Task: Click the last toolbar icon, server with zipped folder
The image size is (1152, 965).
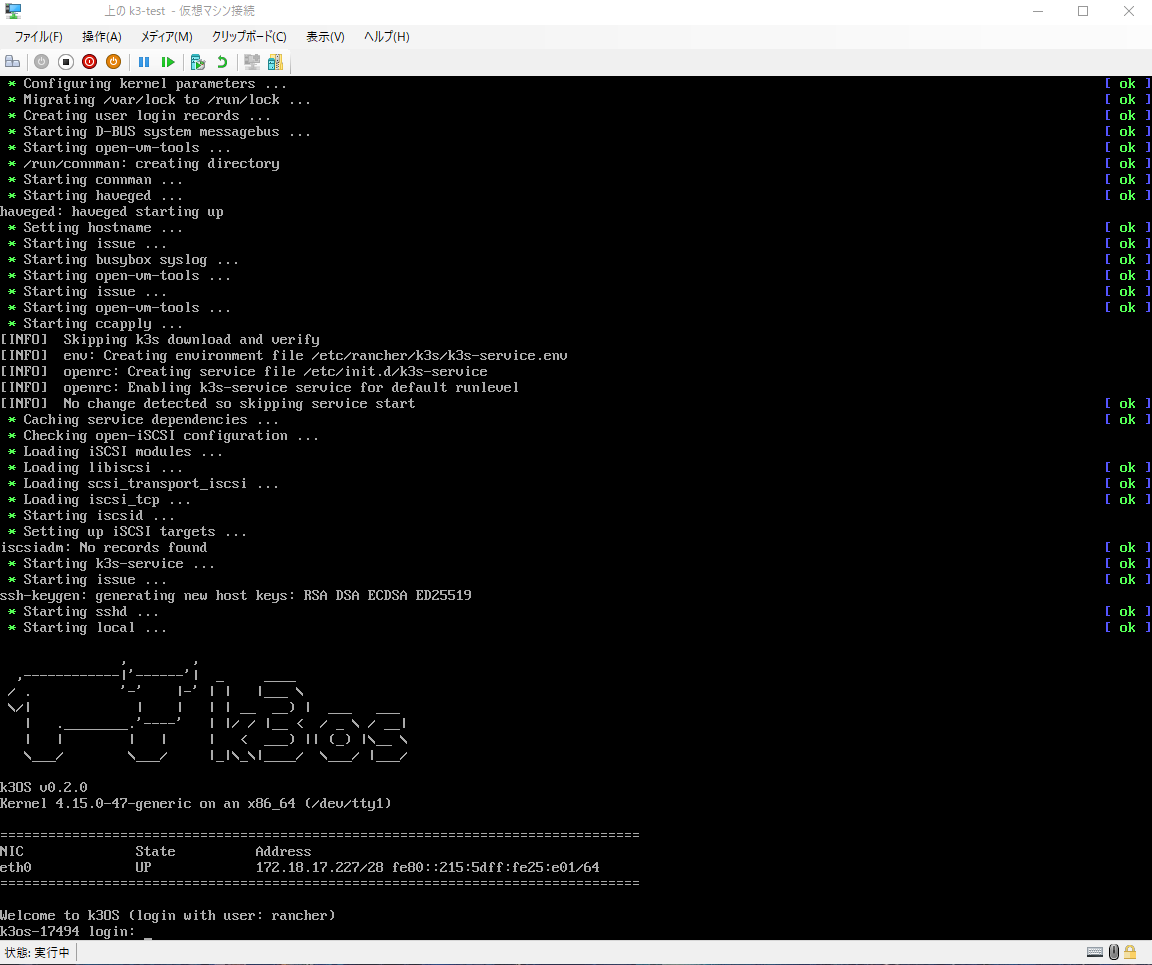Action: [x=276, y=62]
